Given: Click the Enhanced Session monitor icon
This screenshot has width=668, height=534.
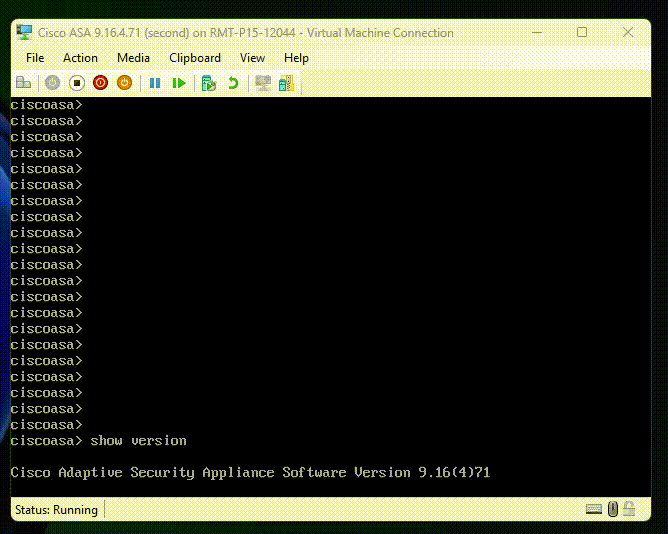Looking at the screenshot, I should click(263, 83).
